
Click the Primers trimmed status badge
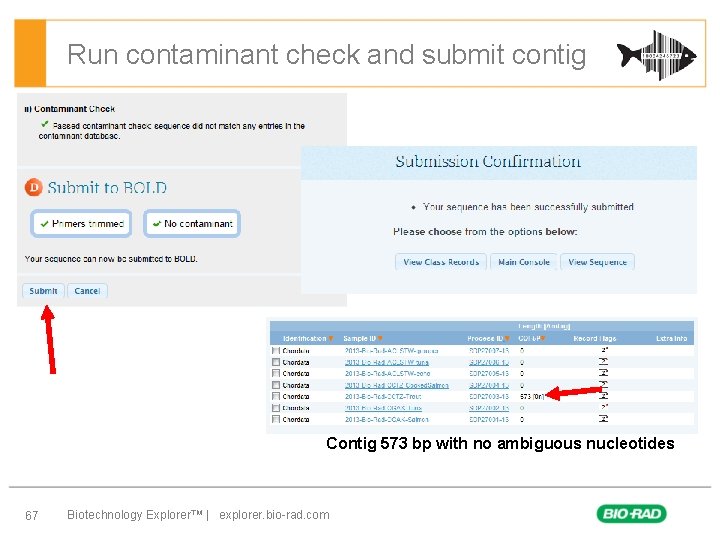[81, 224]
